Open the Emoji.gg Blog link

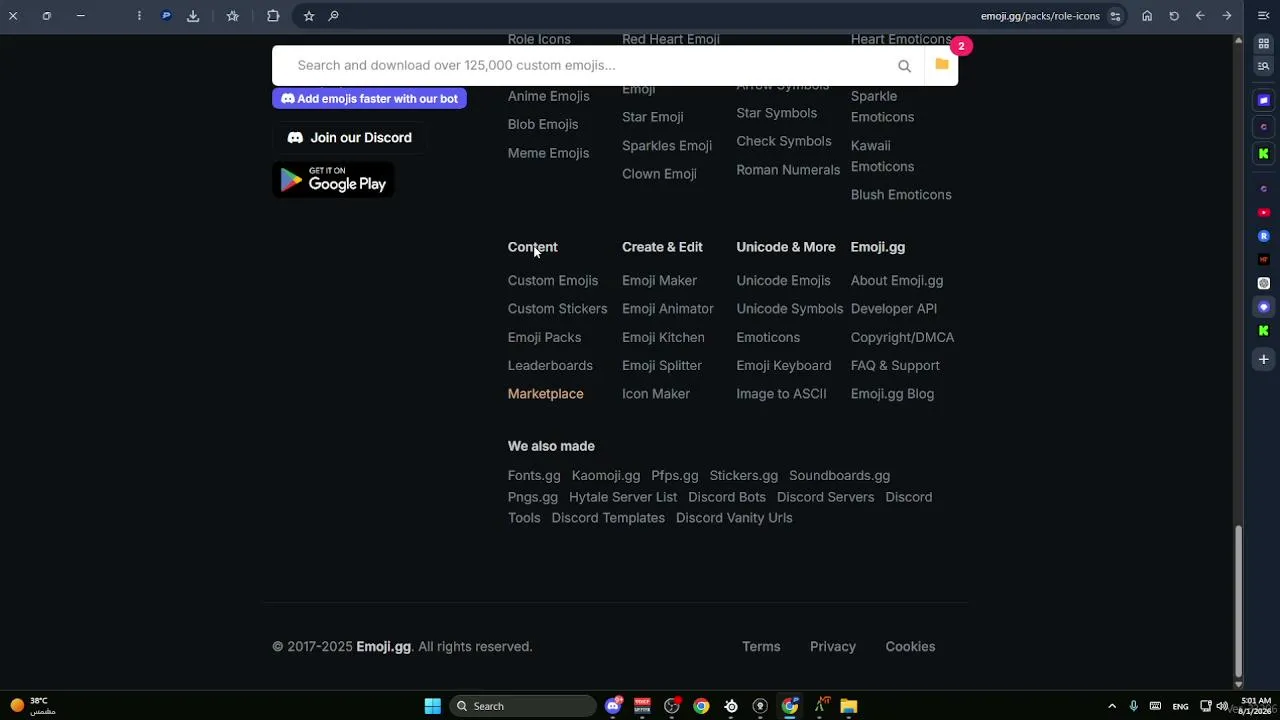click(x=892, y=394)
